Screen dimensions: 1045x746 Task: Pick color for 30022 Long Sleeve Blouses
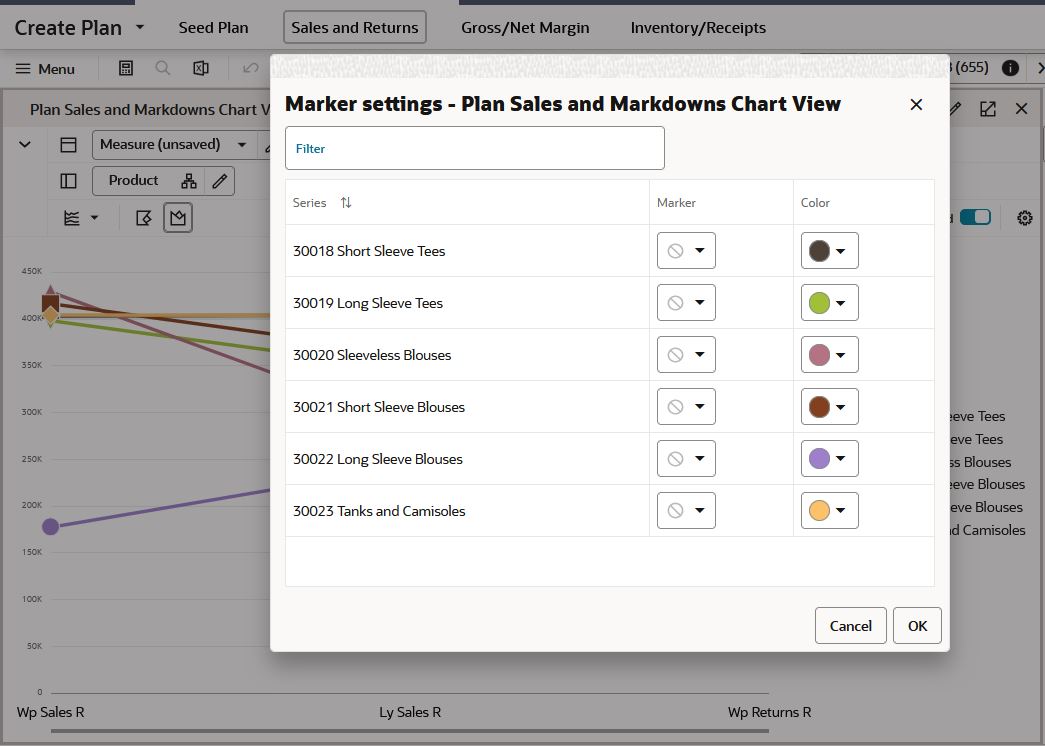coord(829,459)
